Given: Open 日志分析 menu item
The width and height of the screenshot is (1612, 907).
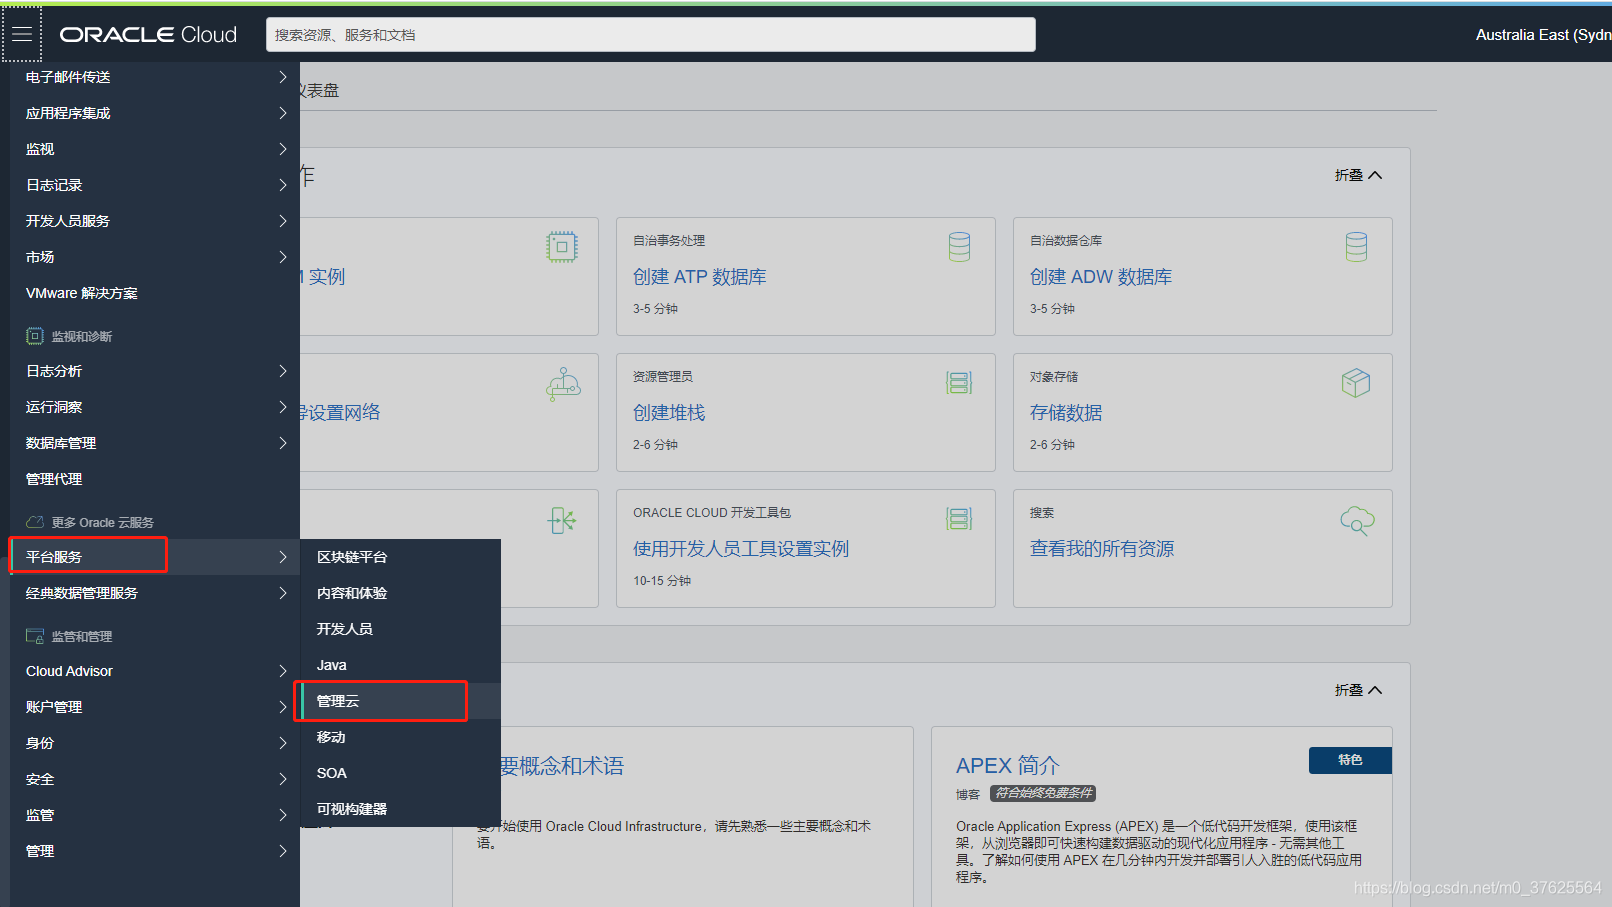Looking at the screenshot, I should click(155, 371).
